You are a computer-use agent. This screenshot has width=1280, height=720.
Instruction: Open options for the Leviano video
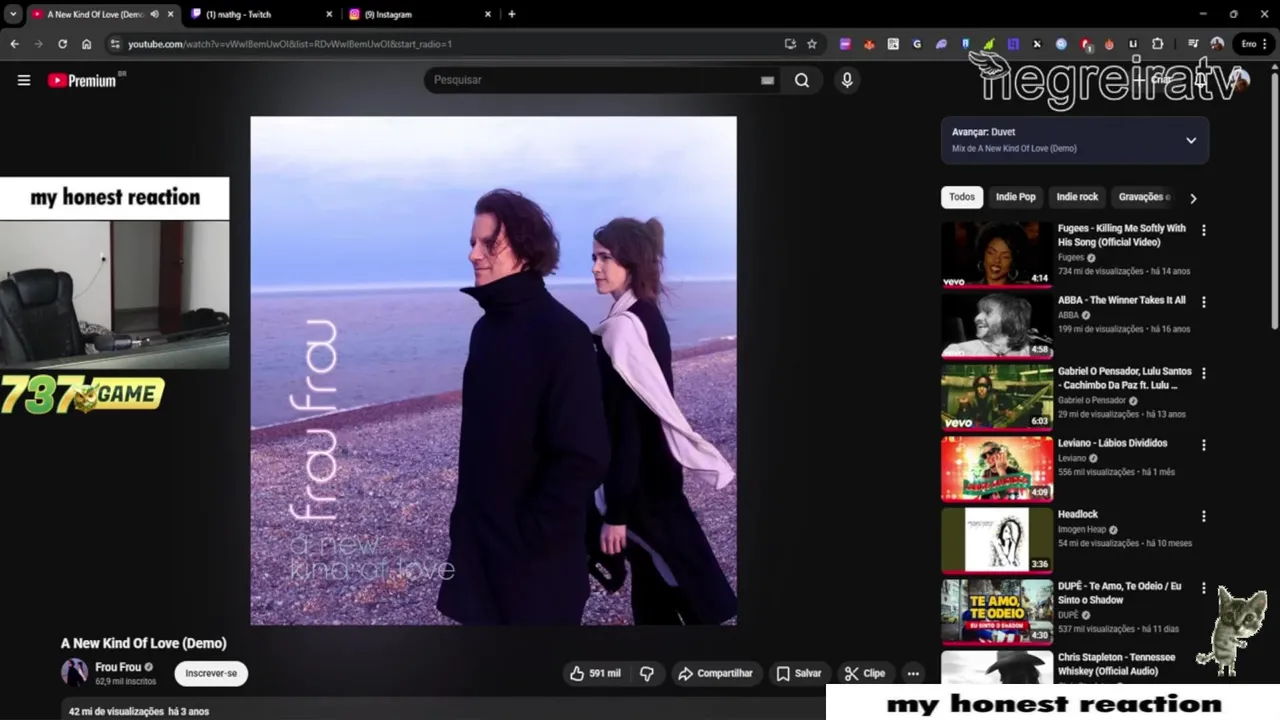click(1204, 444)
